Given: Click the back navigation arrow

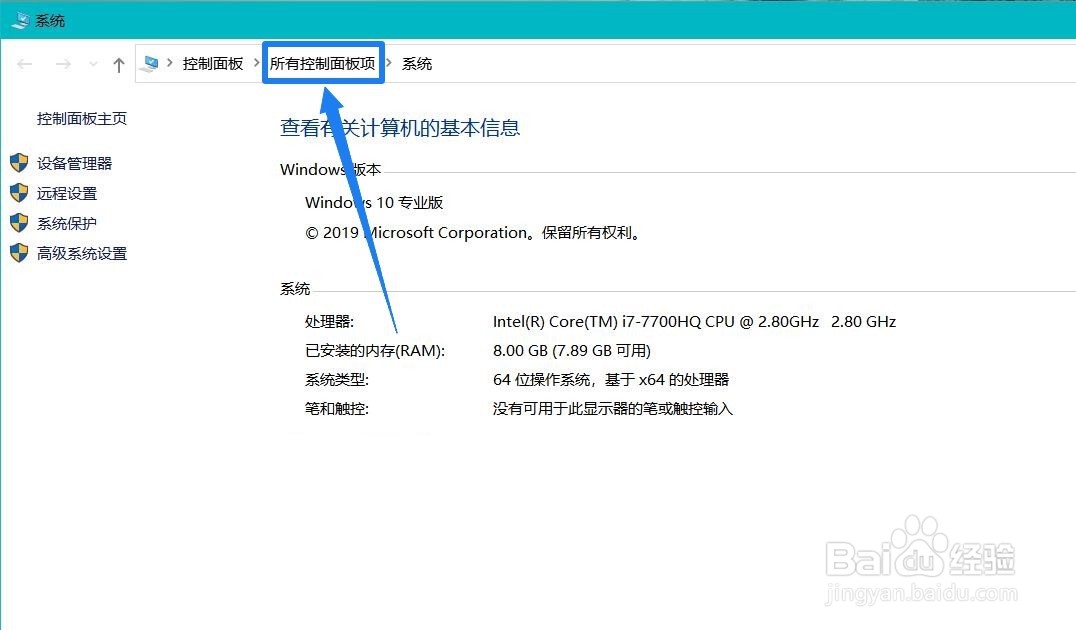Looking at the screenshot, I should pos(24,63).
